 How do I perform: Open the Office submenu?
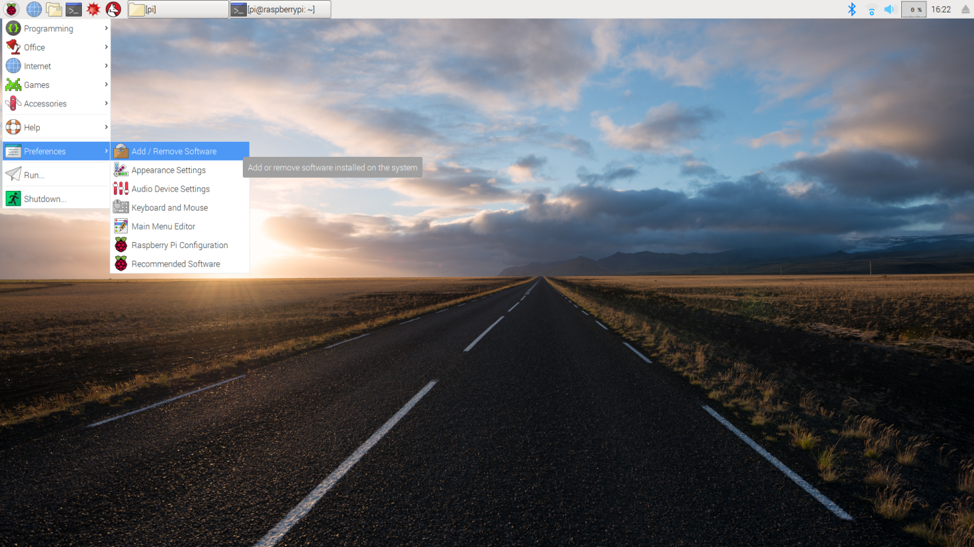57,47
